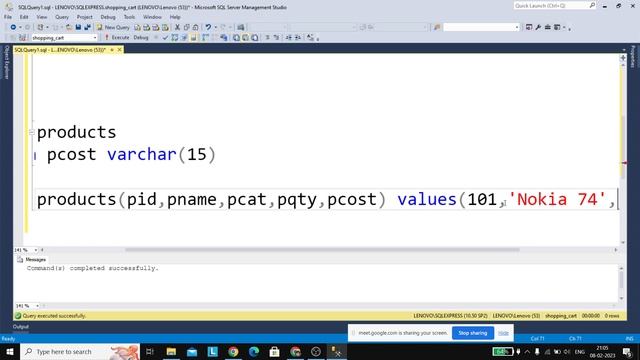This screenshot has width=640, height=360.
Task: Click the Hide link in sharing bar
Action: (503, 333)
